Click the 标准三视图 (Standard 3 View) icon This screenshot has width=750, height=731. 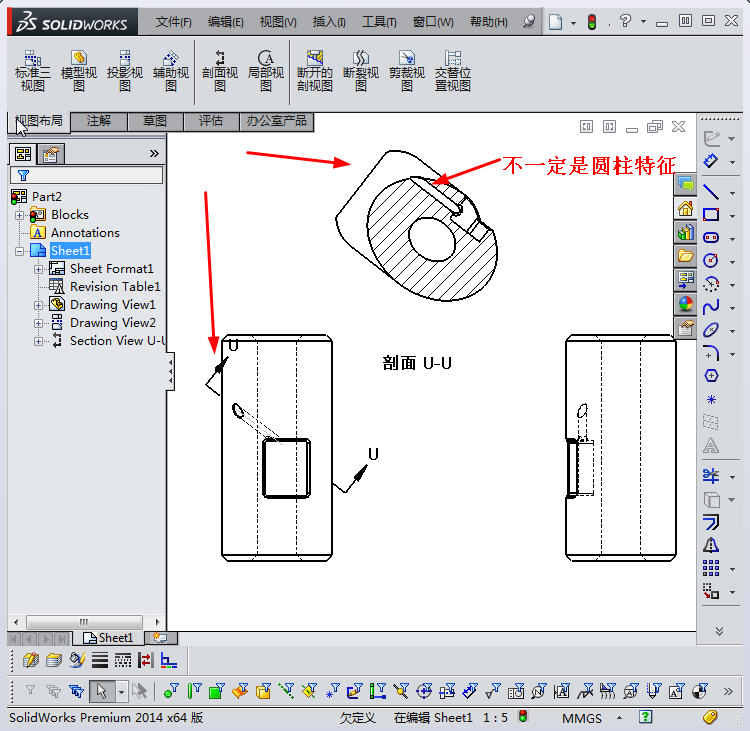click(x=33, y=71)
